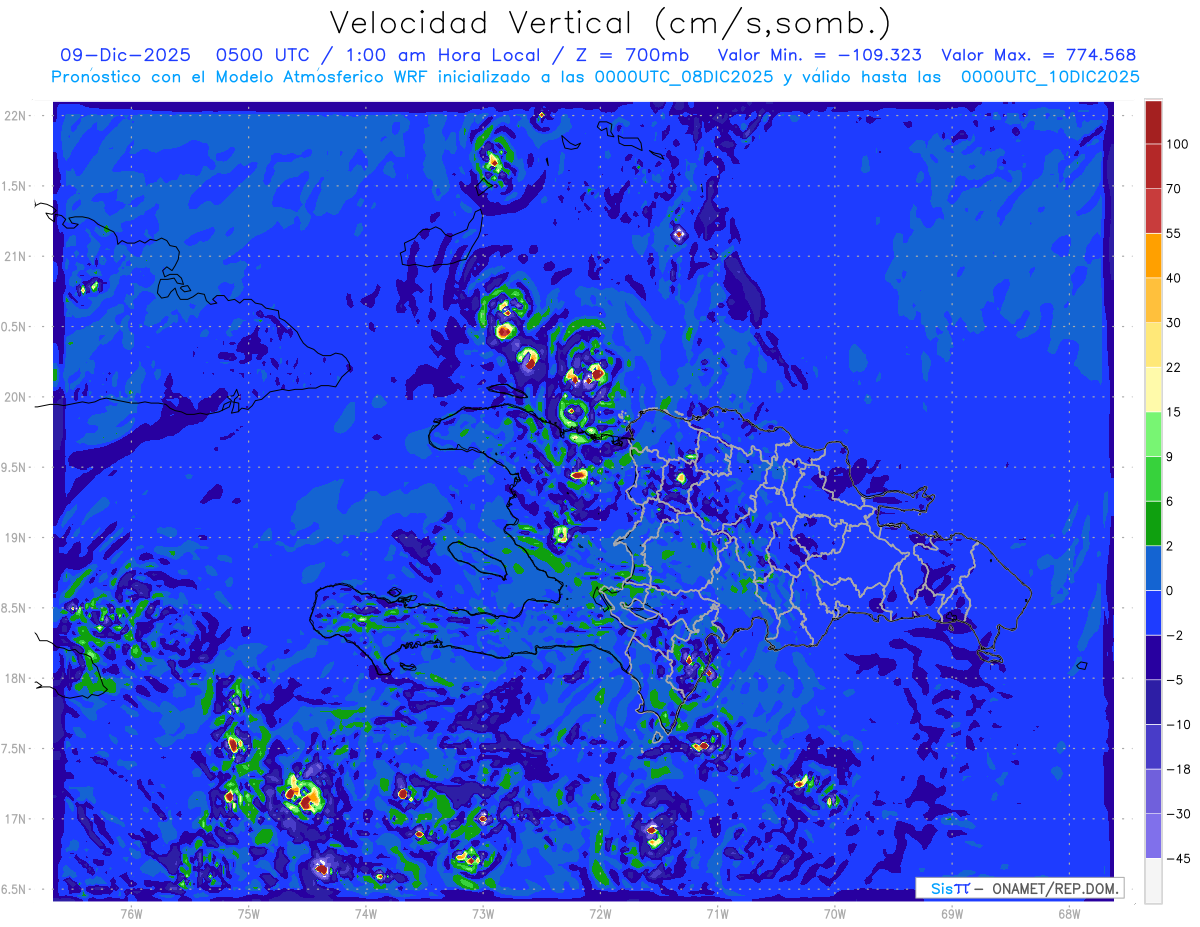Click "Valor Min. = -109.323"

pyautogui.click(x=820, y=55)
